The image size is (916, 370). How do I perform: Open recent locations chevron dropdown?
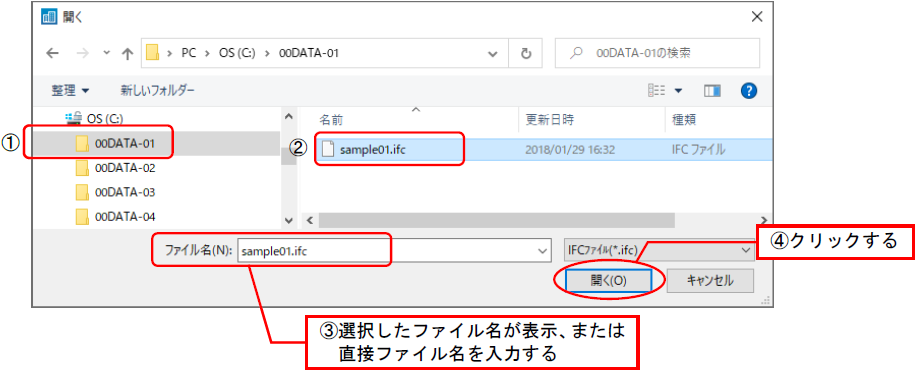pyautogui.click(x=106, y=53)
